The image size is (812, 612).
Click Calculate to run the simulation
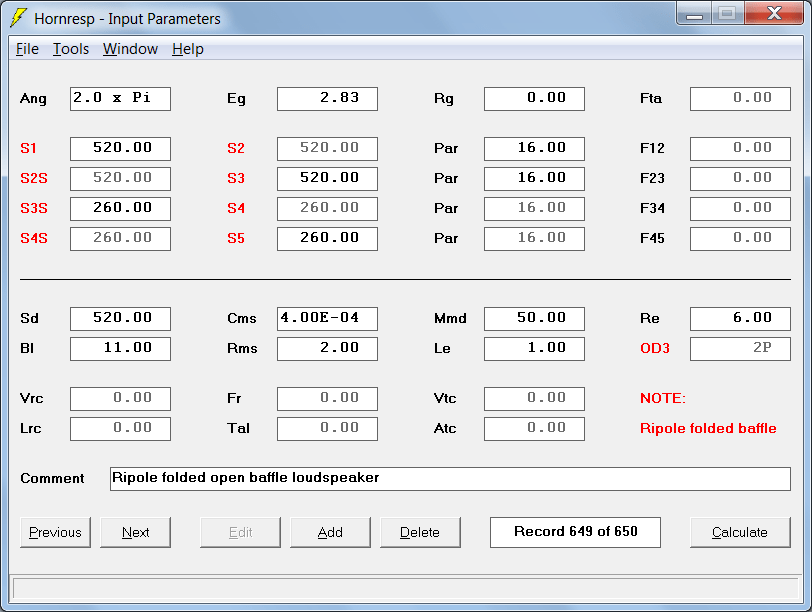pos(740,532)
